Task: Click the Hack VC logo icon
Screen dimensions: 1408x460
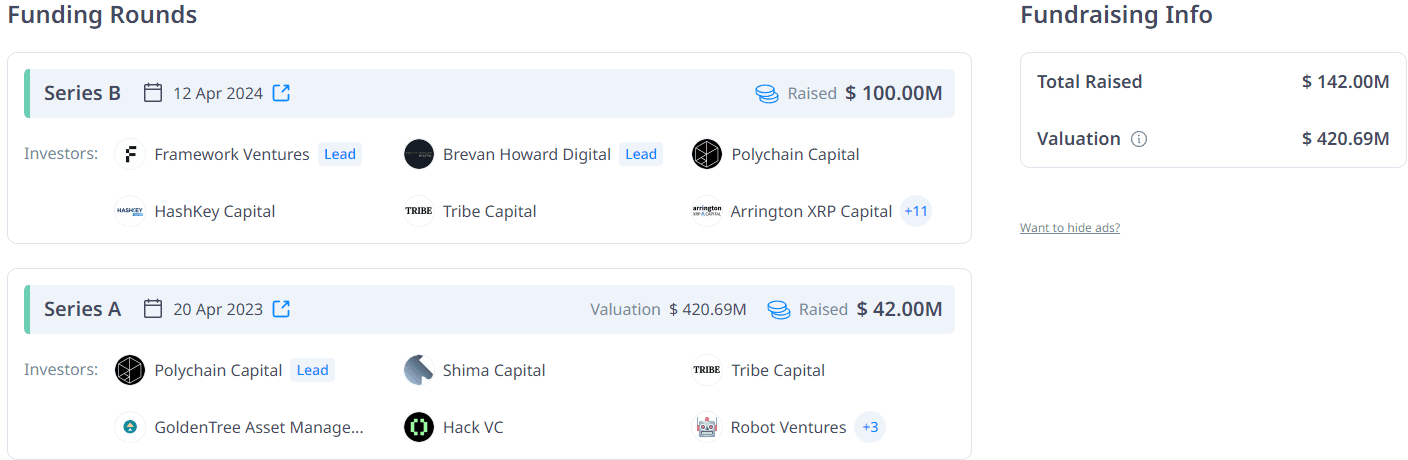Action: pyautogui.click(x=419, y=427)
